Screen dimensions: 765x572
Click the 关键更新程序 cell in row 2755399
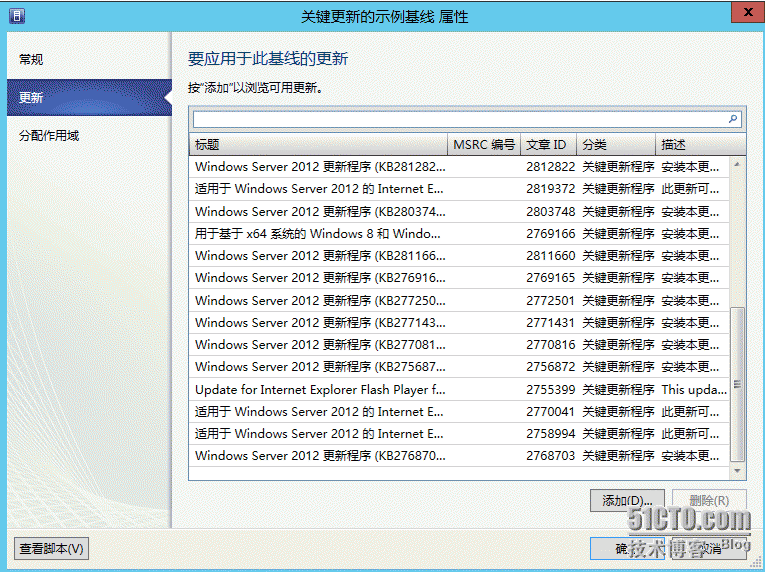tap(618, 389)
